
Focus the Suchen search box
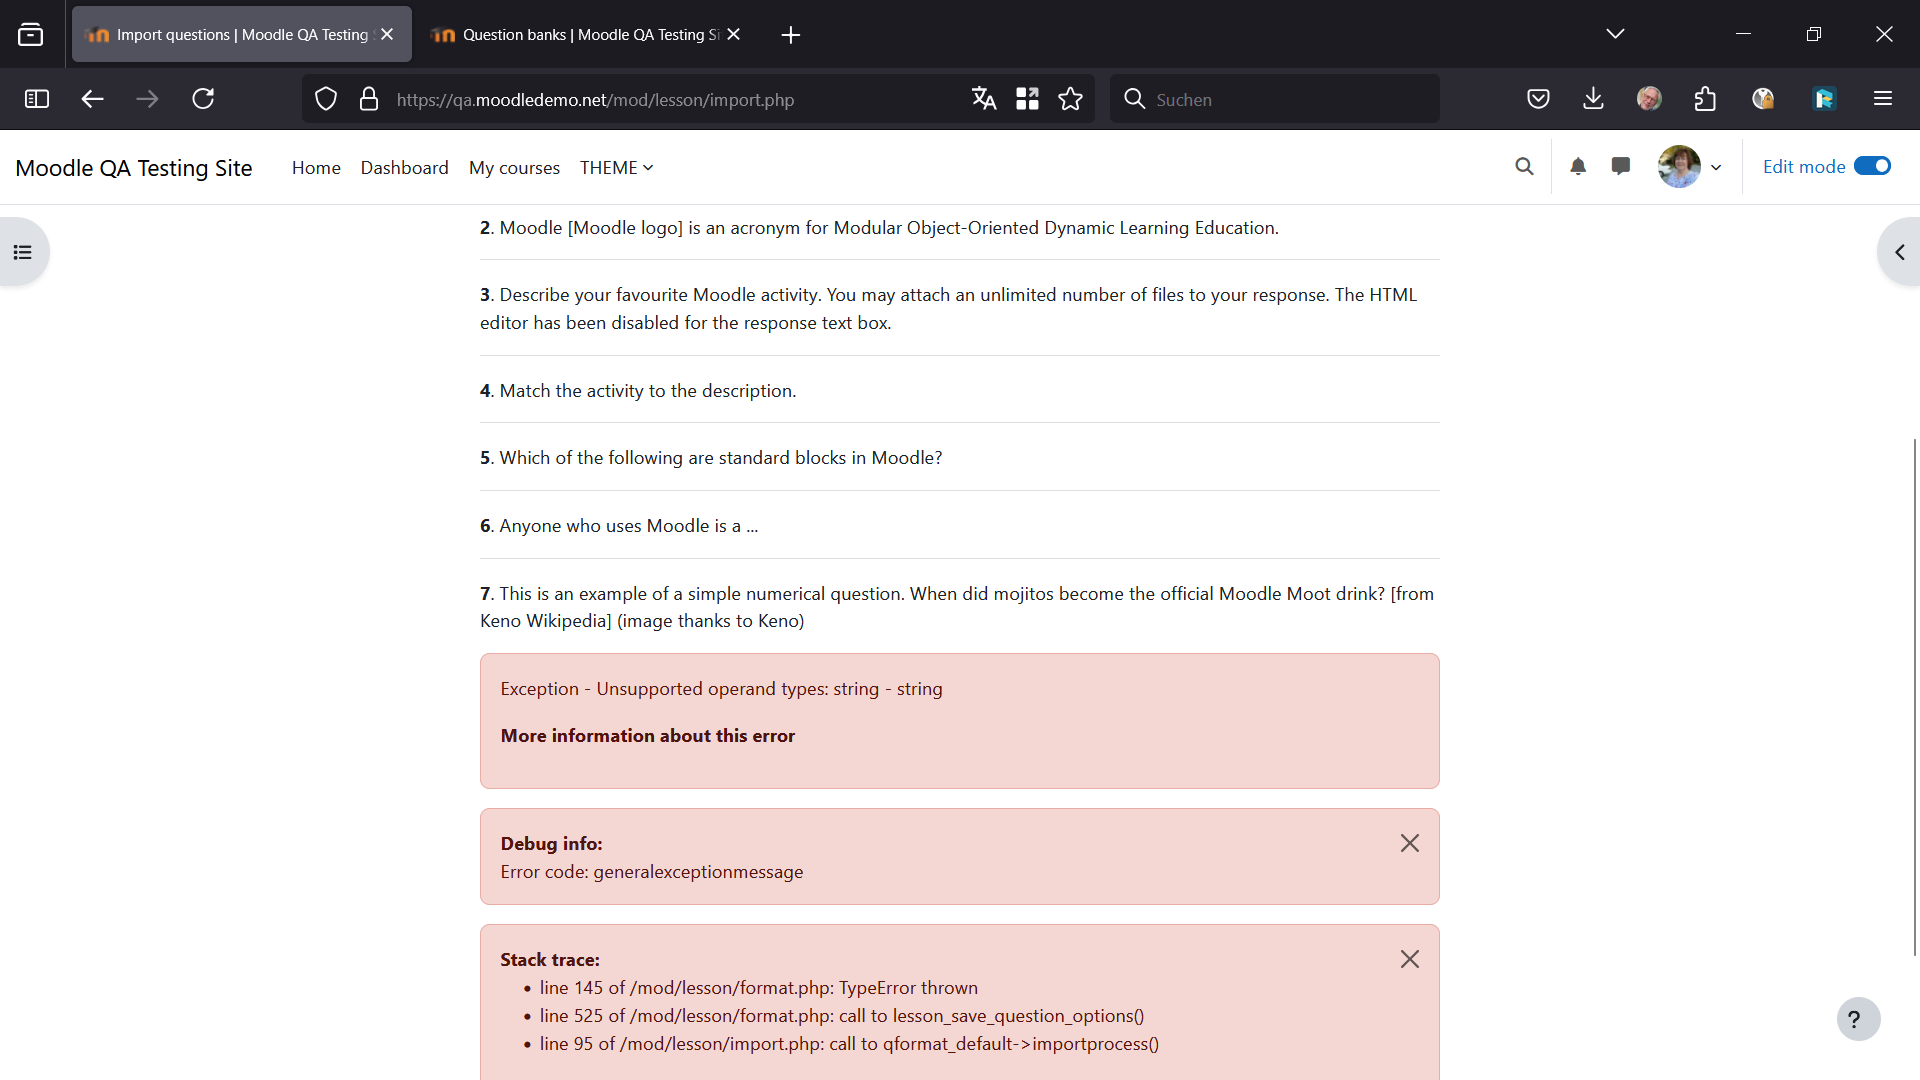coord(1274,99)
